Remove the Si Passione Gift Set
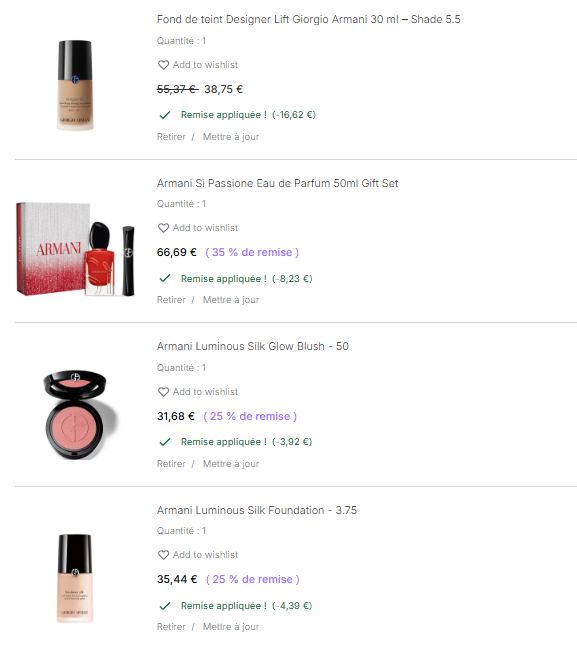This screenshot has height=648, width=577. point(171,300)
